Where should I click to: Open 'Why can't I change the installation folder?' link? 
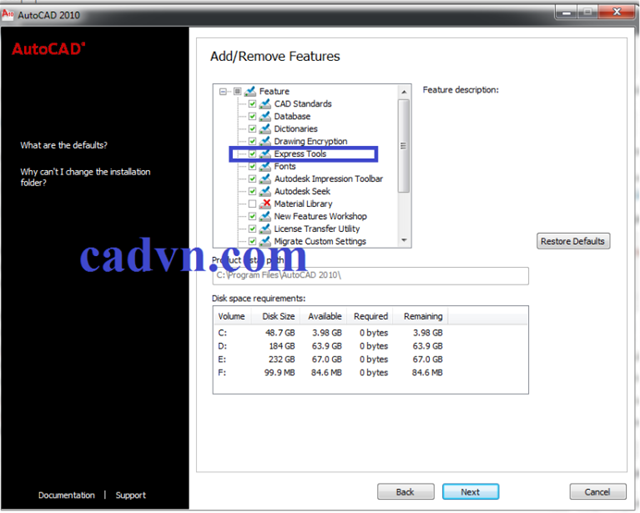(x=85, y=177)
